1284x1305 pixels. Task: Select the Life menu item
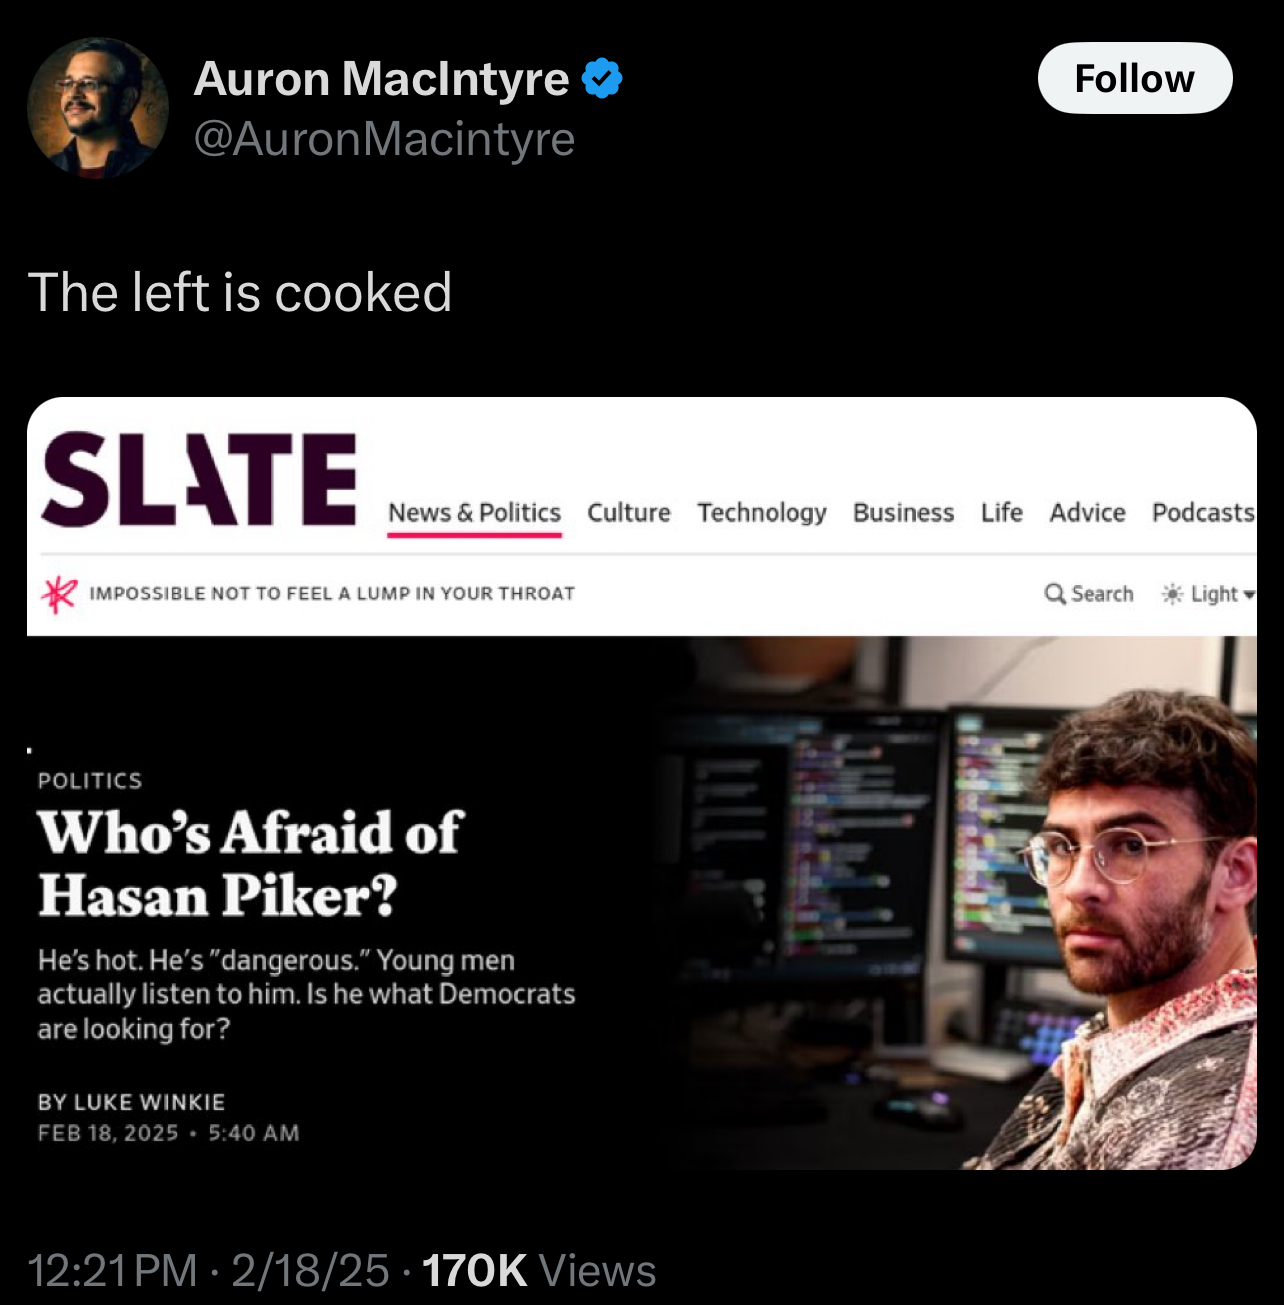(1001, 513)
